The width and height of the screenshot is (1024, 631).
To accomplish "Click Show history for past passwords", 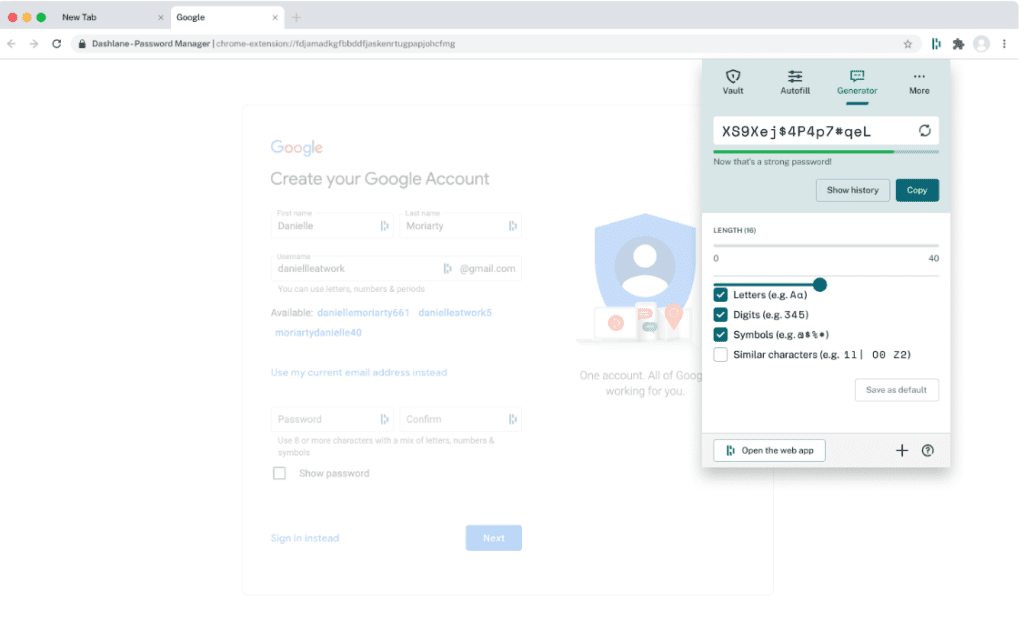I will pos(852,190).
